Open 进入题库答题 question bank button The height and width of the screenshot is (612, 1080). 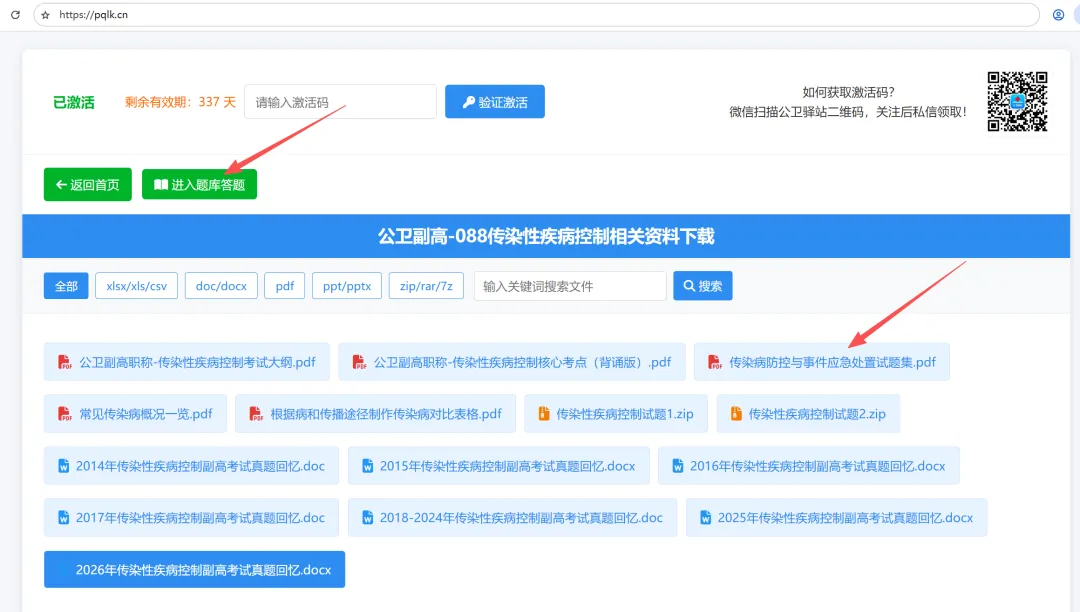(199, 184)
